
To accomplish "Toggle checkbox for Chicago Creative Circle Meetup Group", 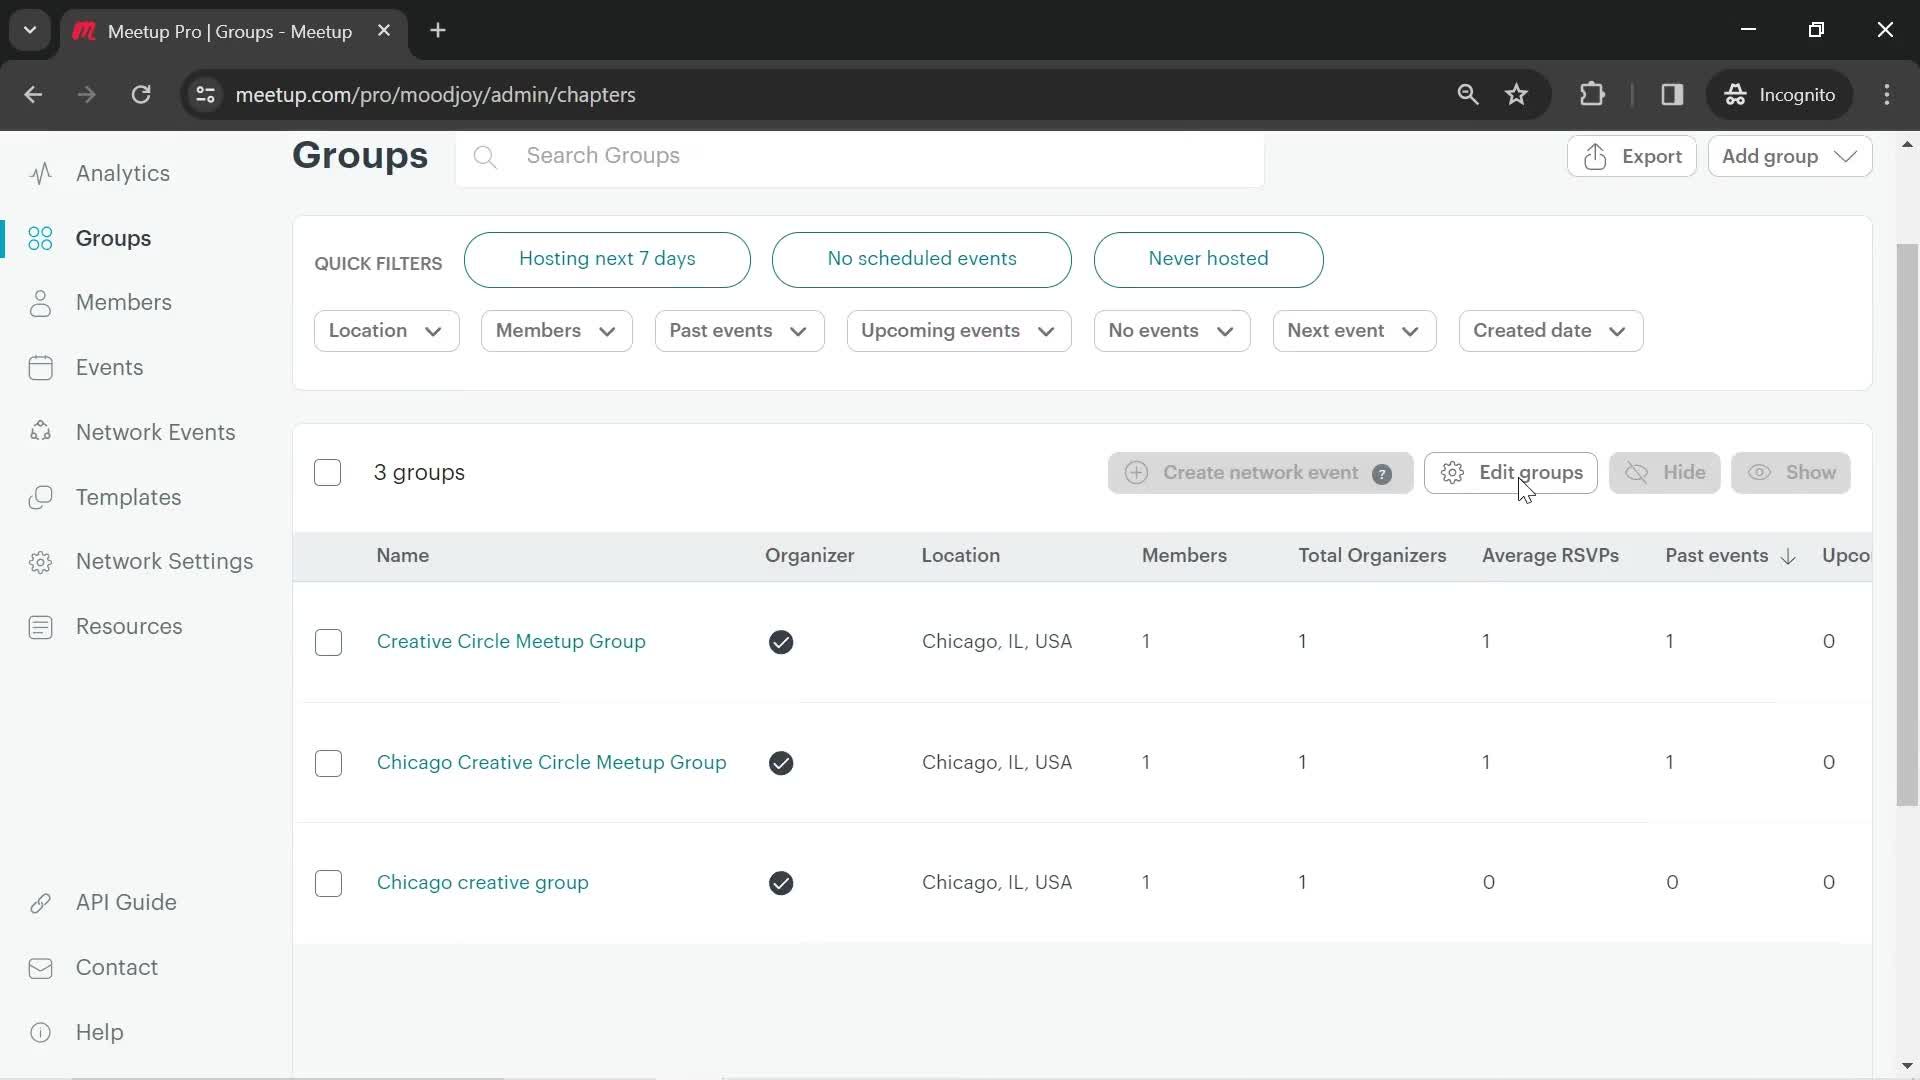I will [328, 762].
